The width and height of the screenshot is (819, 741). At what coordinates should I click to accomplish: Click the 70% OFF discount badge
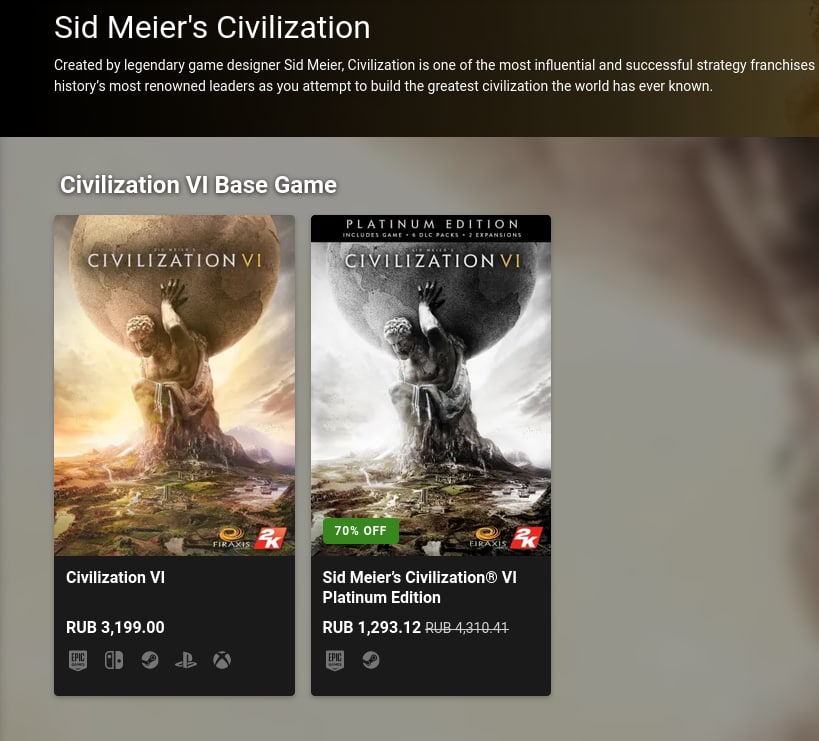click(361, 531)
